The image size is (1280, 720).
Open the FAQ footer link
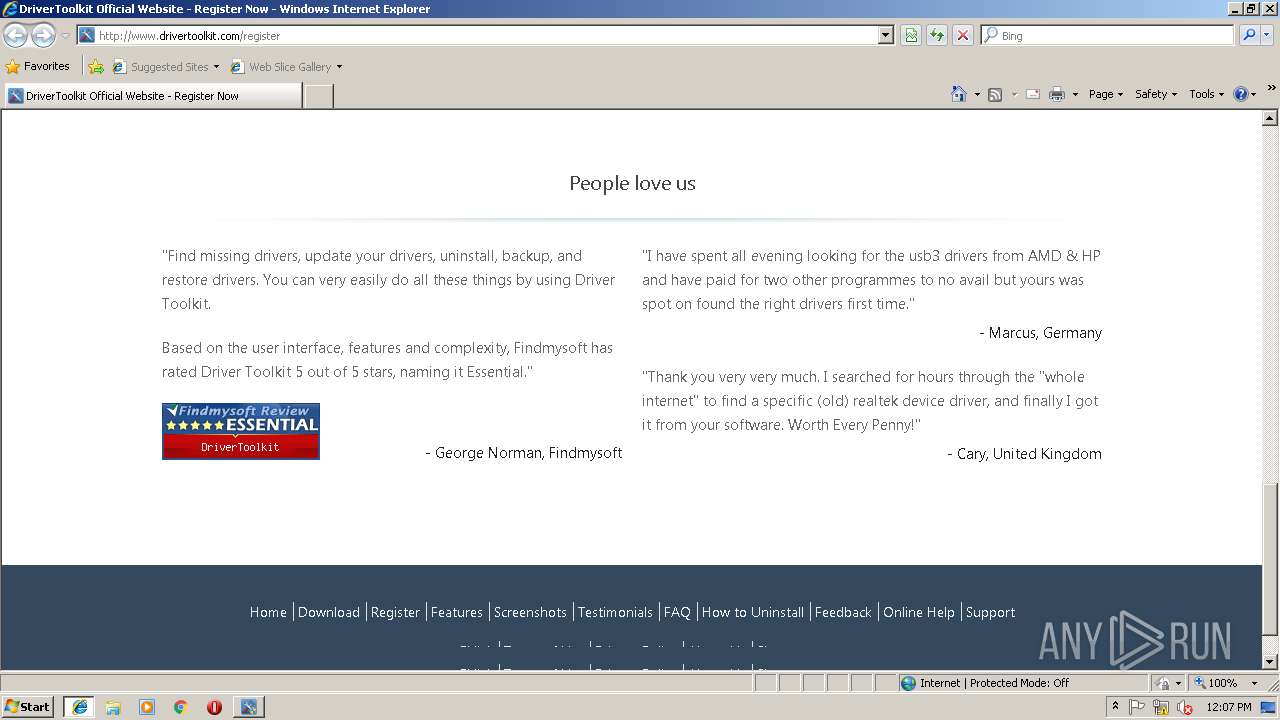click(x=677, y=612)
